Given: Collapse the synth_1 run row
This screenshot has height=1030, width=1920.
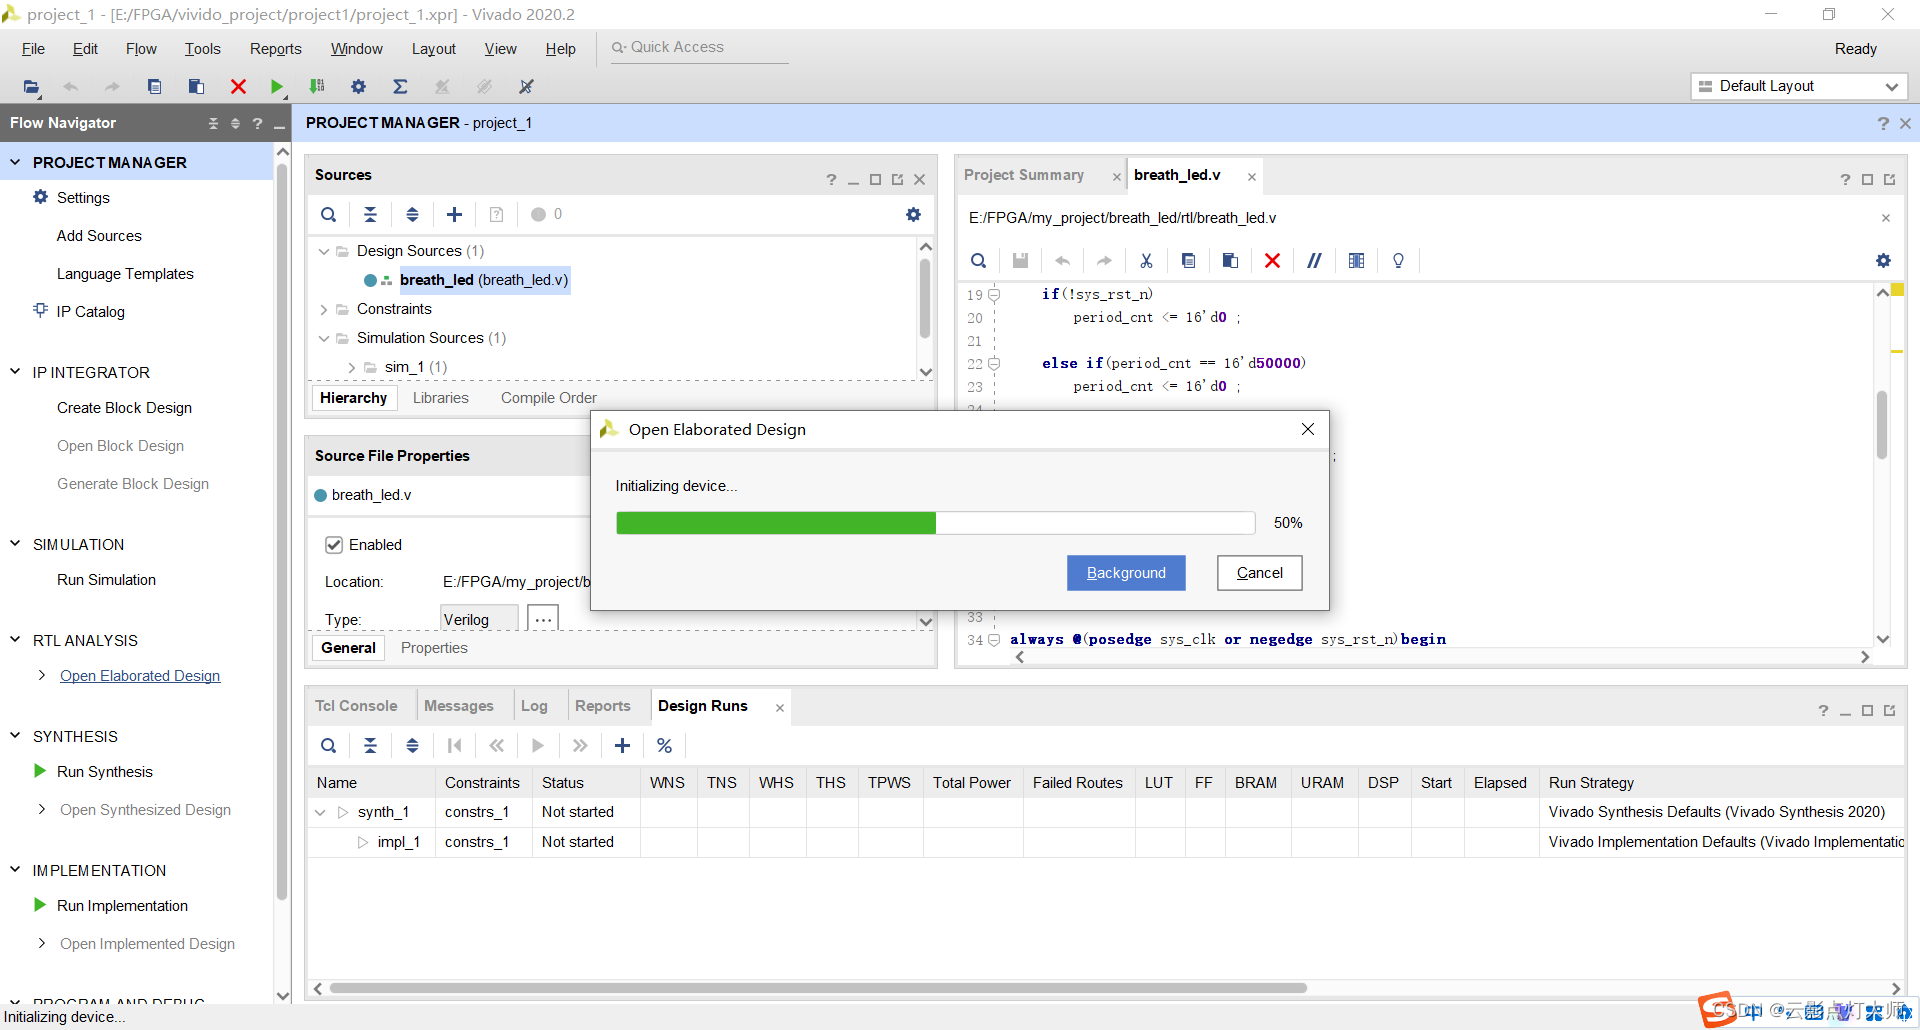Looking at the screenshot, I should pyautogui.click(x=320, y=812).
